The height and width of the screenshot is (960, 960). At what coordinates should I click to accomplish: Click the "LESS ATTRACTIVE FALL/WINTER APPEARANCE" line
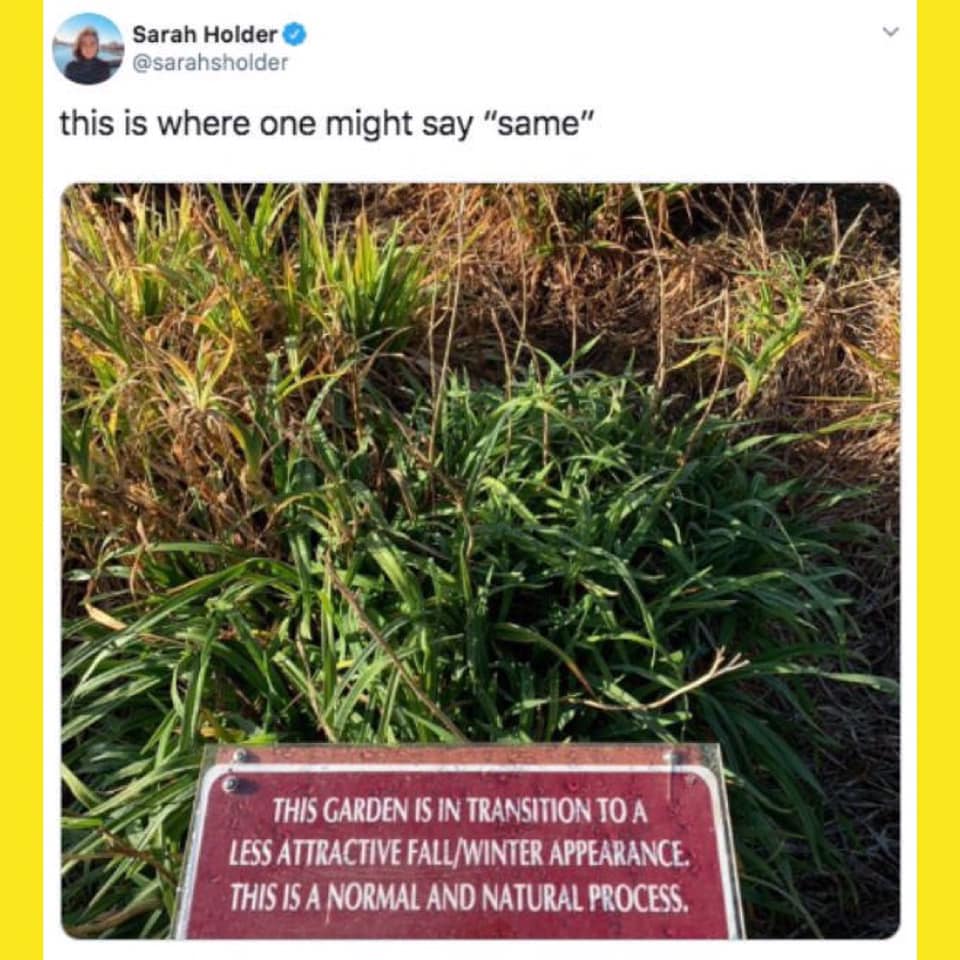(x=459, y=854)
